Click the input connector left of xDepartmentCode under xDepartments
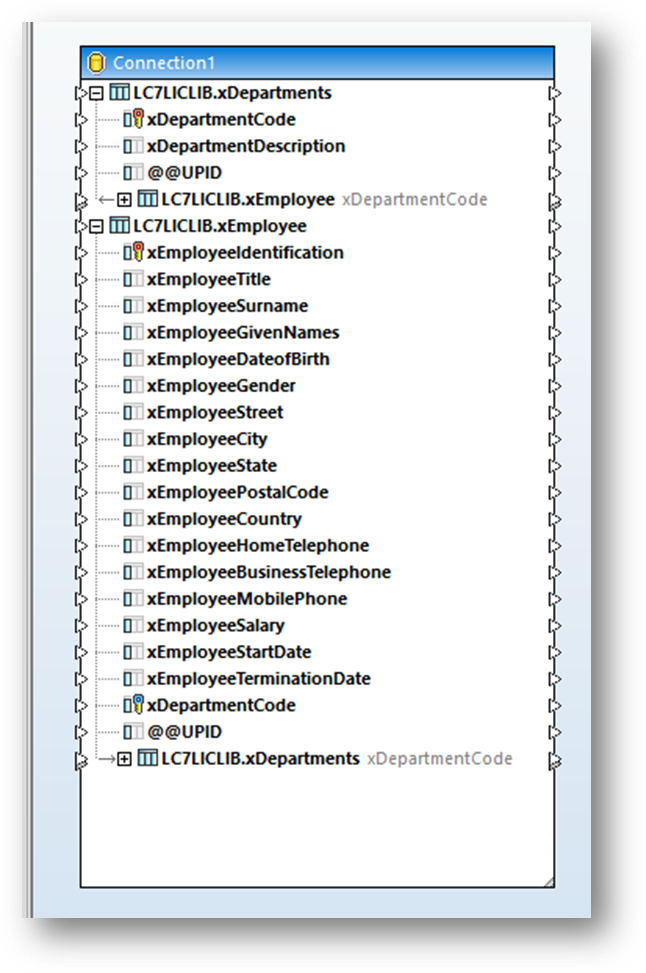This screenshot has width=646, height=973. [x=81, y=120]
